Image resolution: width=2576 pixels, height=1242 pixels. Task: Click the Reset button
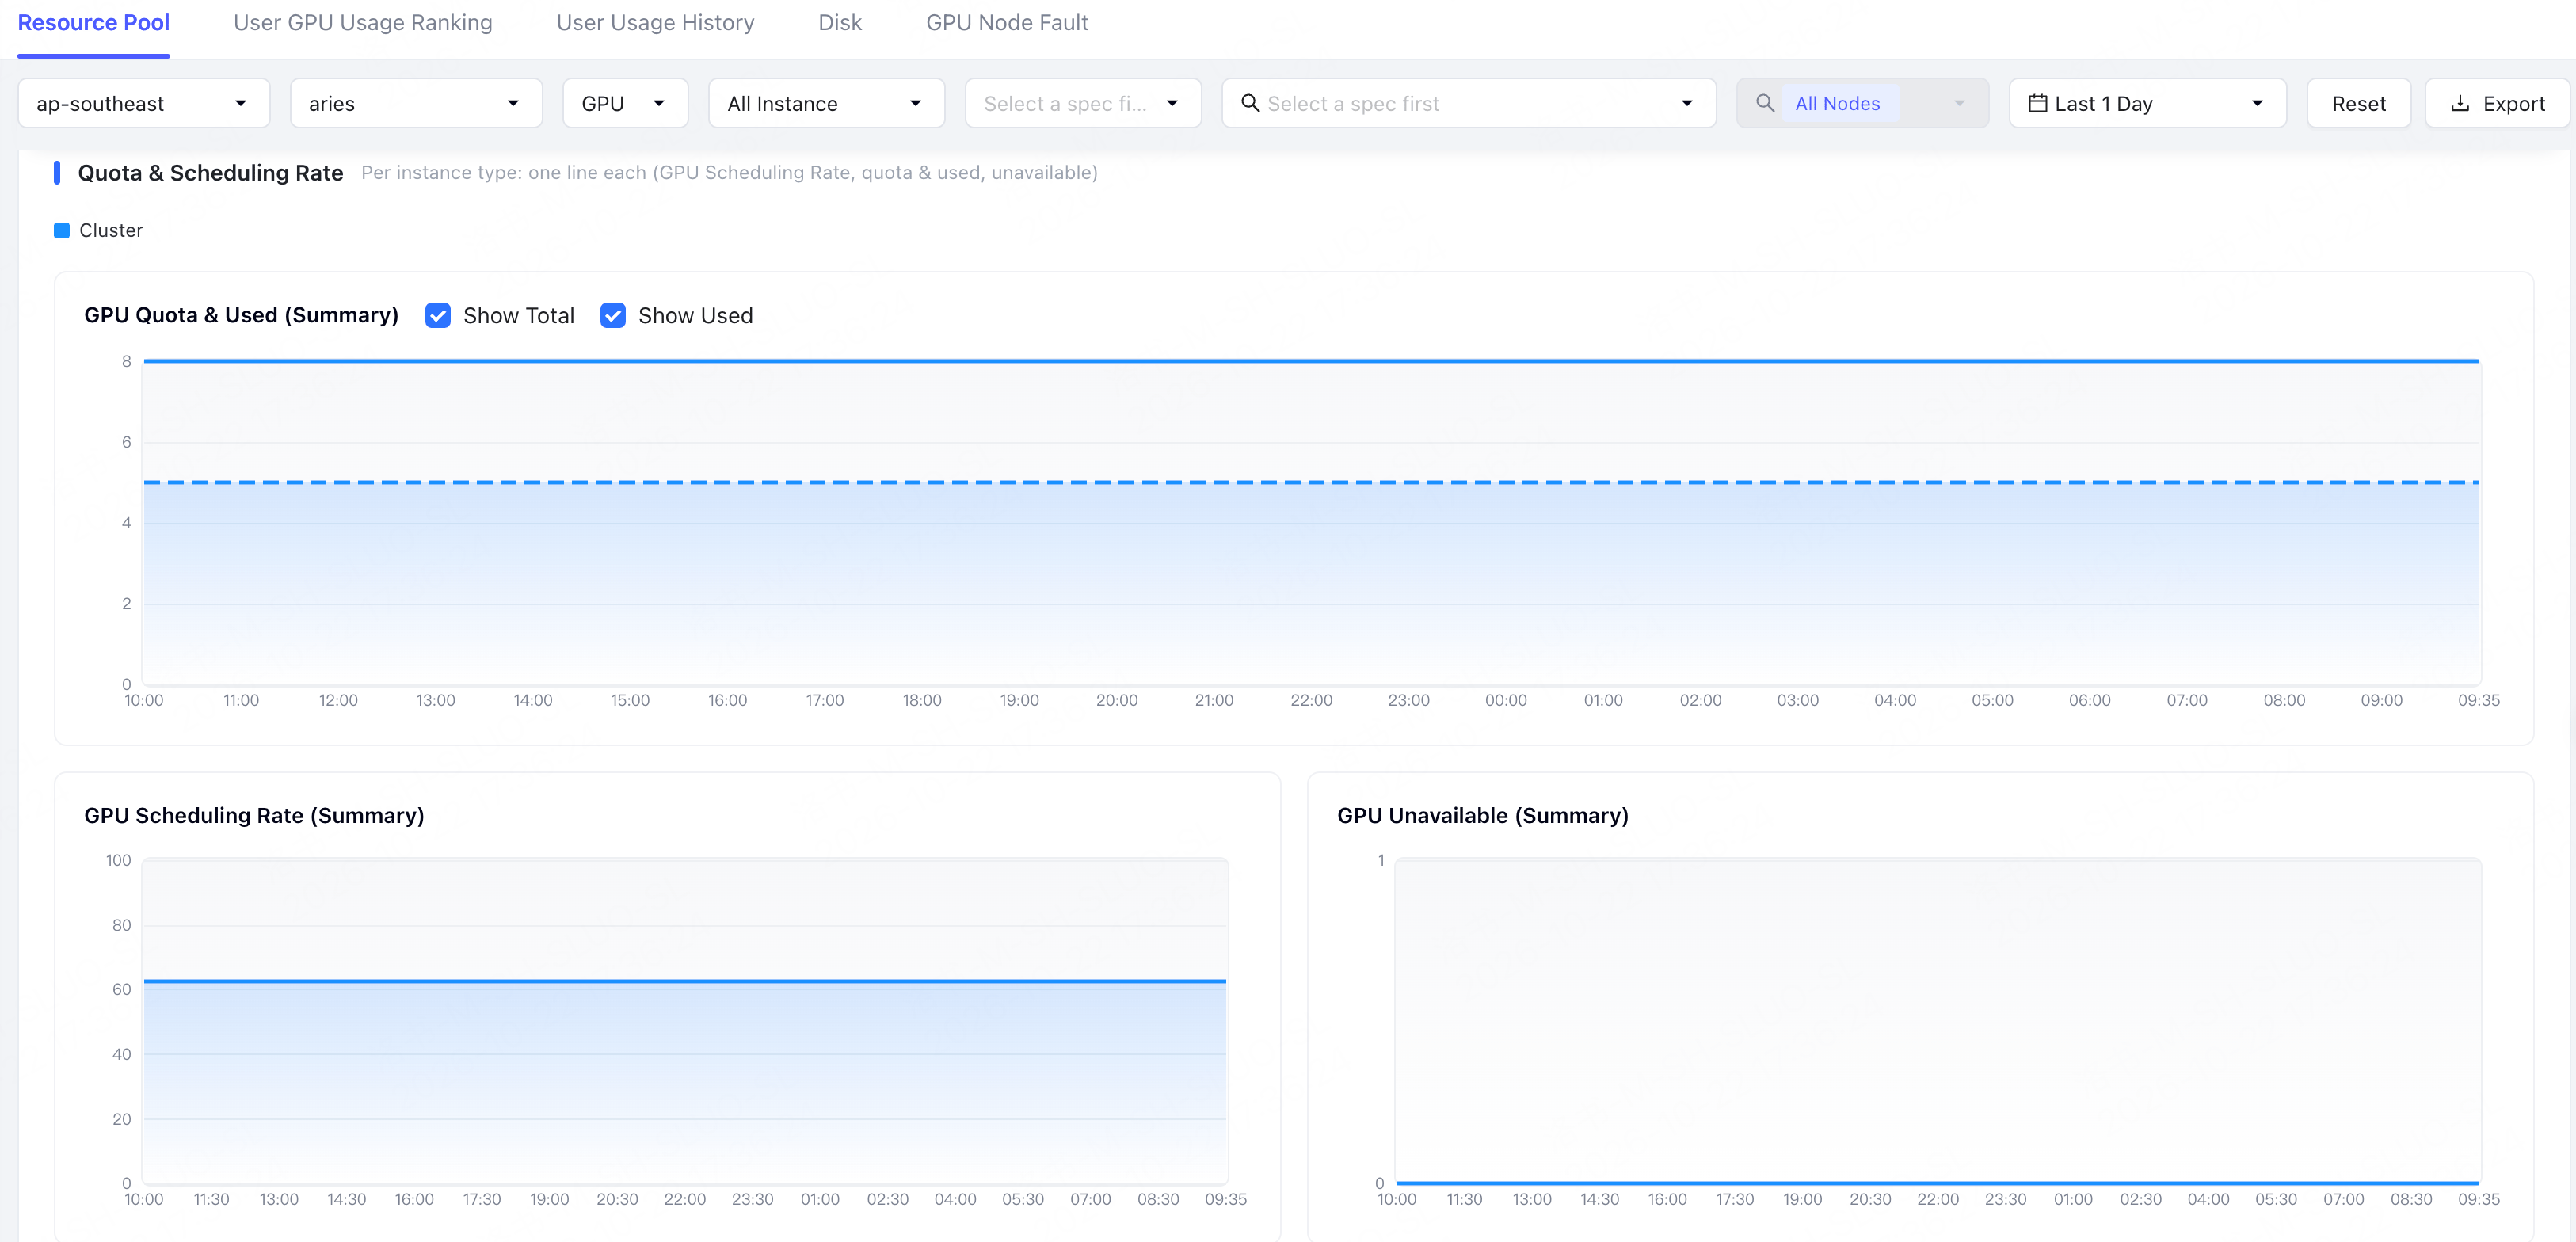click(x=2358, y=103)
